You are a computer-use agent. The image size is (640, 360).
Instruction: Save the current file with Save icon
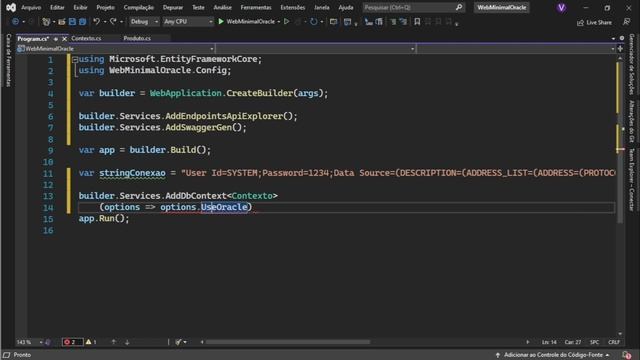coord(72,22)
